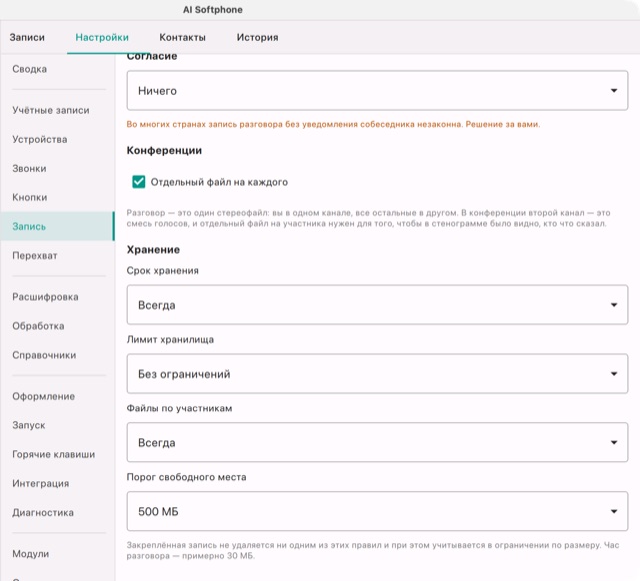Open the История tab

tap(258, 37)
